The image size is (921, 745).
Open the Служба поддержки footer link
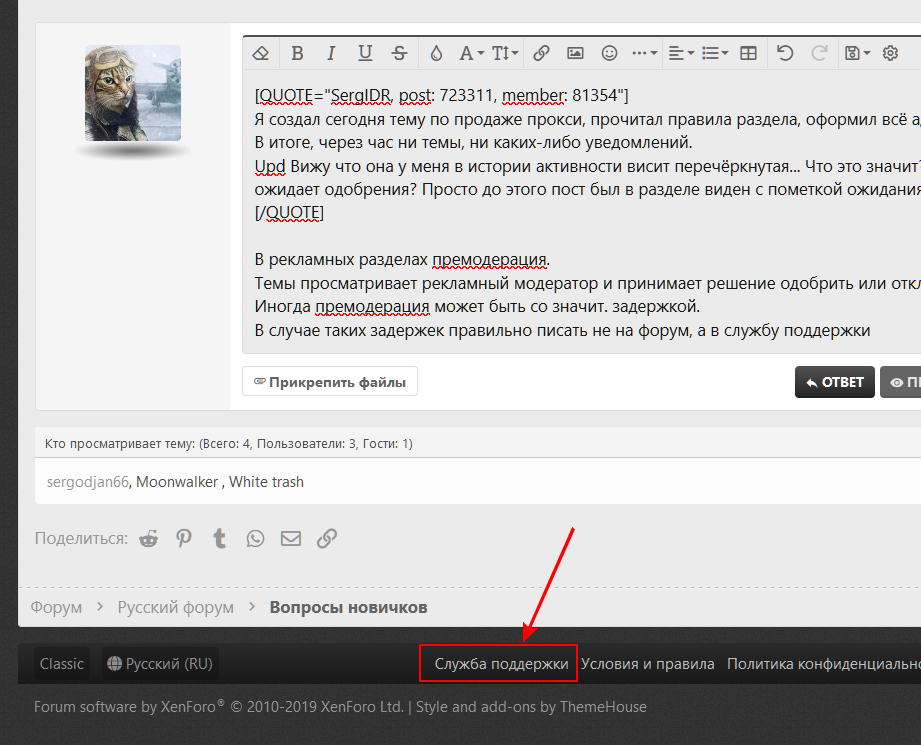501,664
